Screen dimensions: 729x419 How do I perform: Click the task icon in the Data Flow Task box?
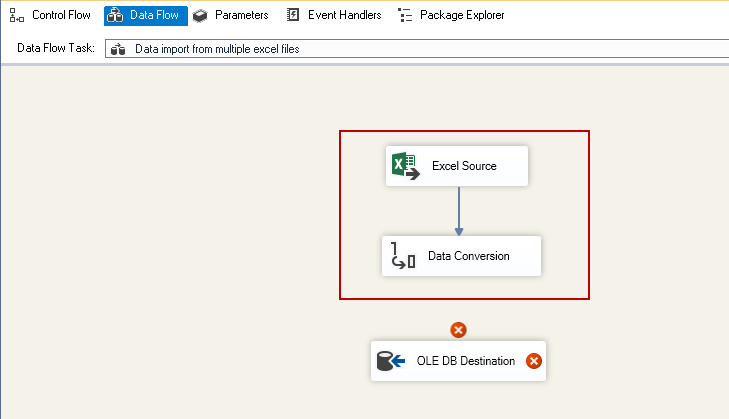(x=118, y=49)
